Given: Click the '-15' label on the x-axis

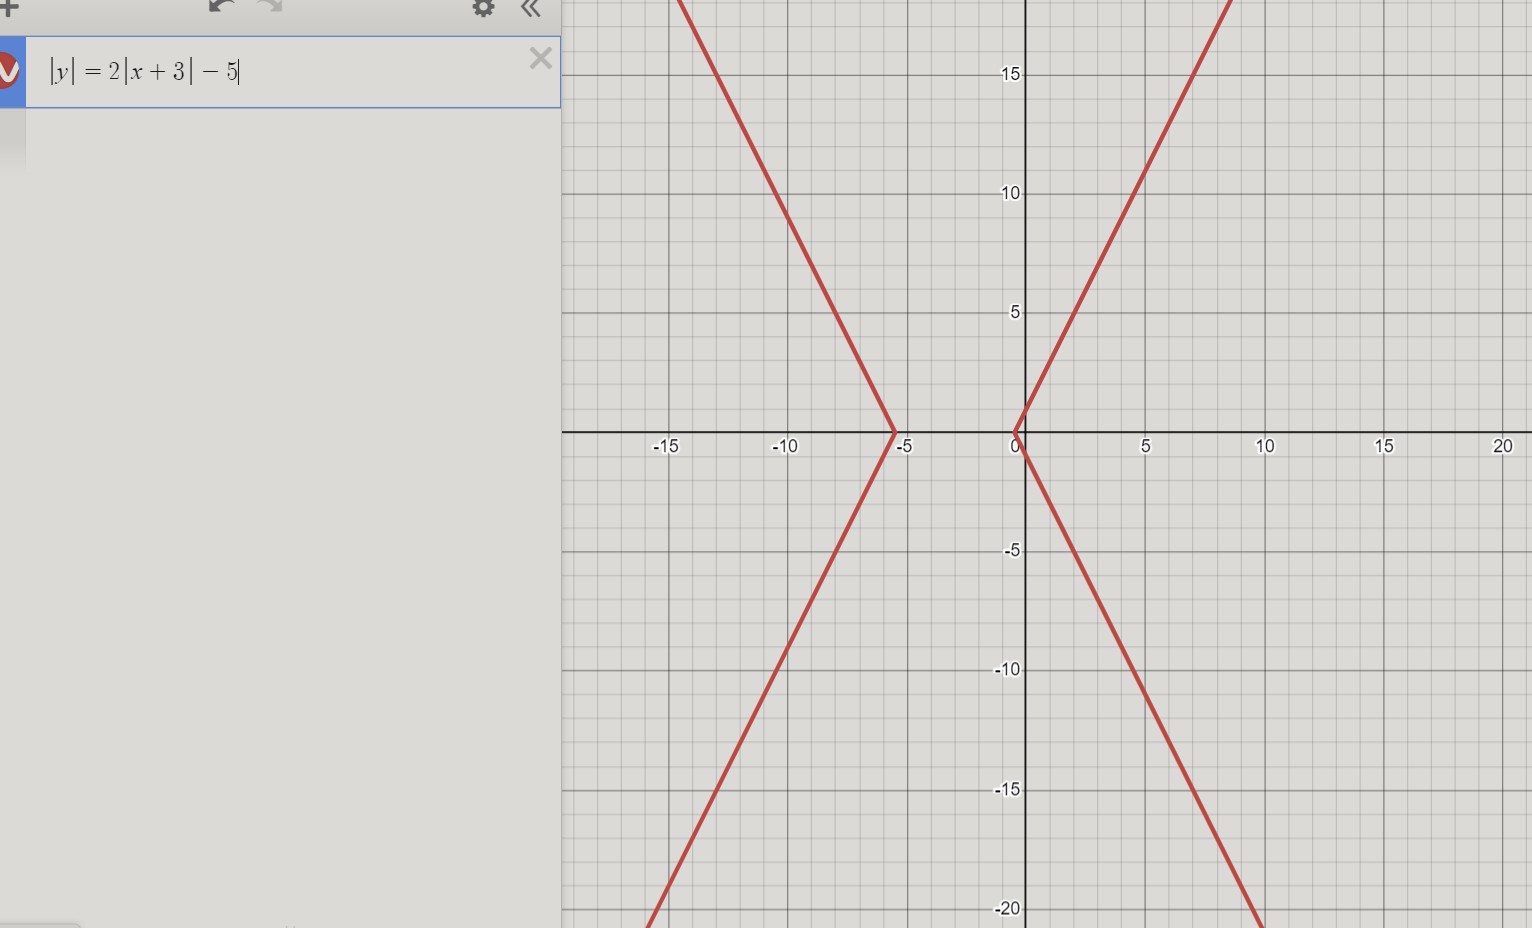Looking at the screenshot, I should pos(666,446).
